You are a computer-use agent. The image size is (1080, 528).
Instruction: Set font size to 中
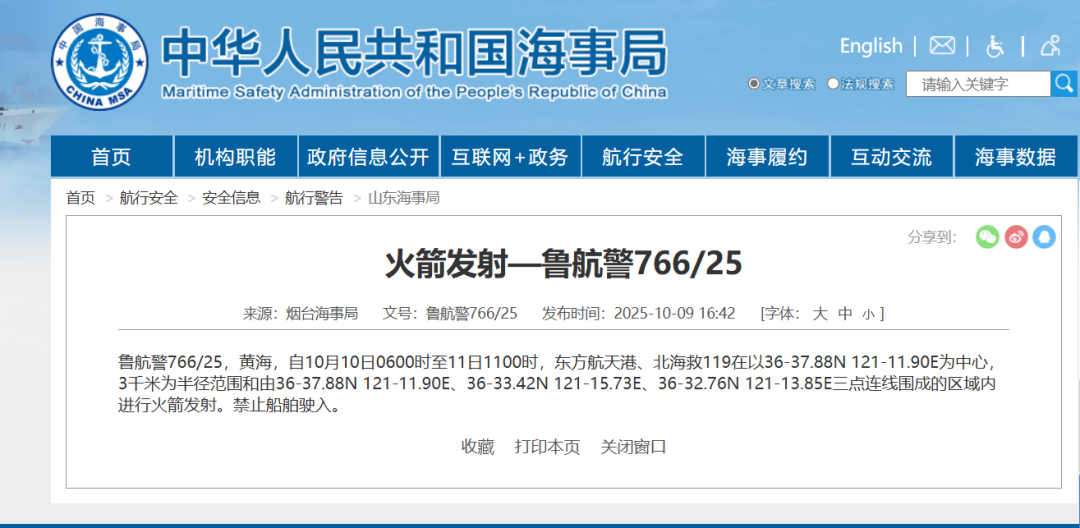[x=845, y=314]
